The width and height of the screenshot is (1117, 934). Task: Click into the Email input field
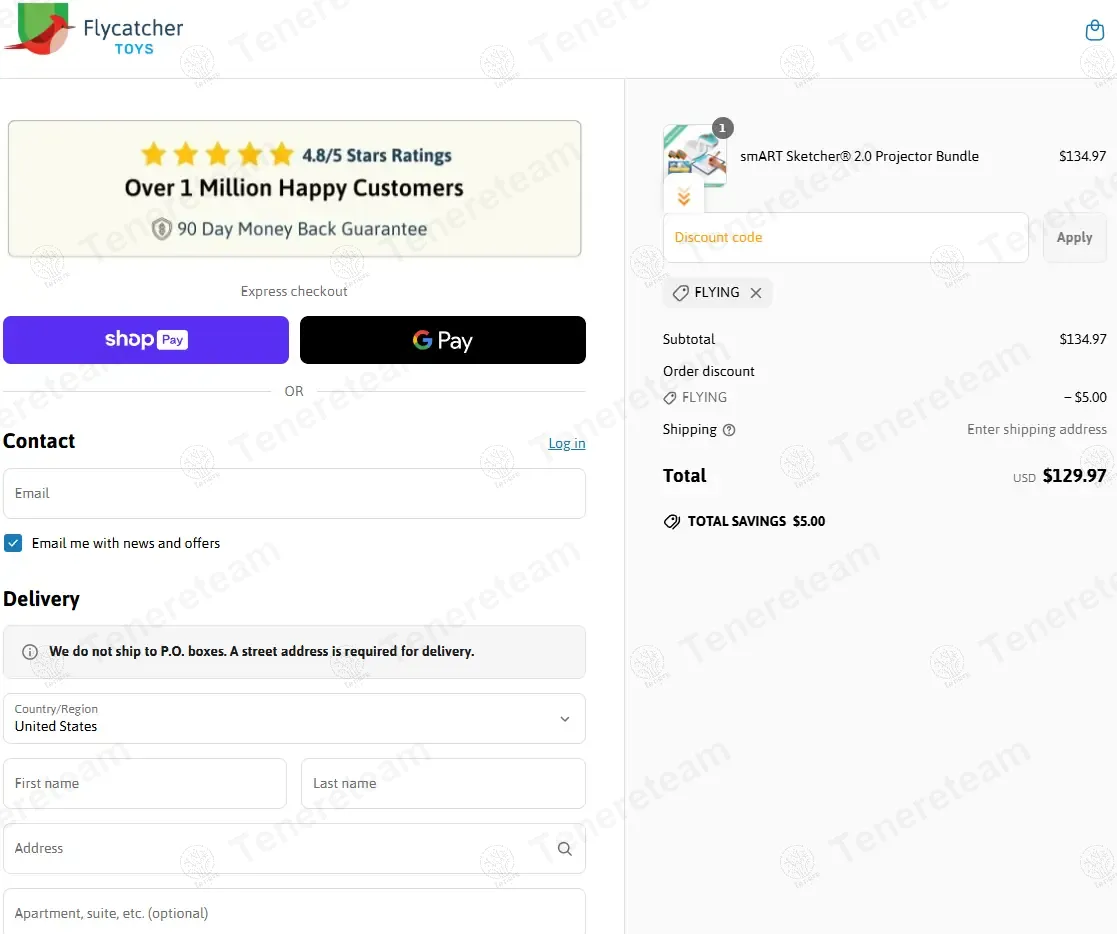[x=294, y=494]
